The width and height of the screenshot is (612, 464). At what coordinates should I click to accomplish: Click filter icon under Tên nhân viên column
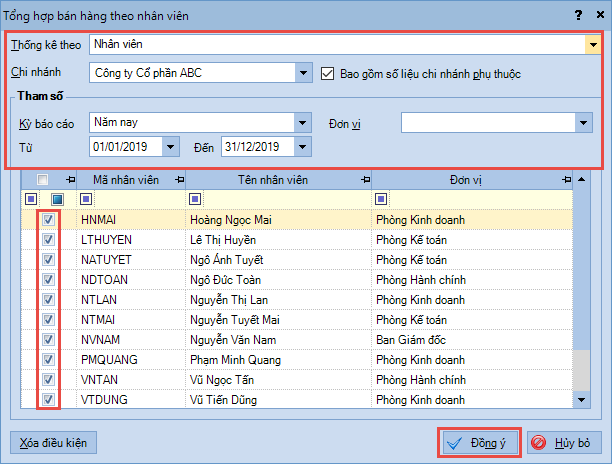point(194,198)
